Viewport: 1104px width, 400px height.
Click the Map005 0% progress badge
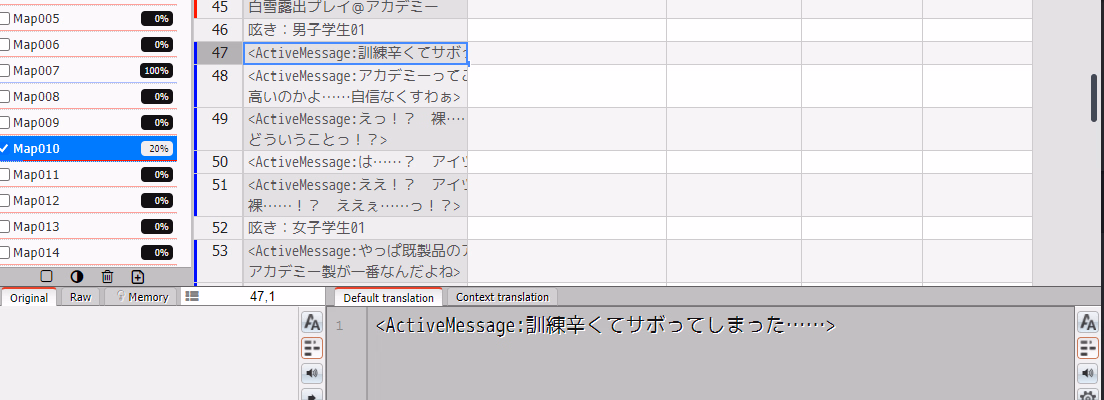pos(158,19)
